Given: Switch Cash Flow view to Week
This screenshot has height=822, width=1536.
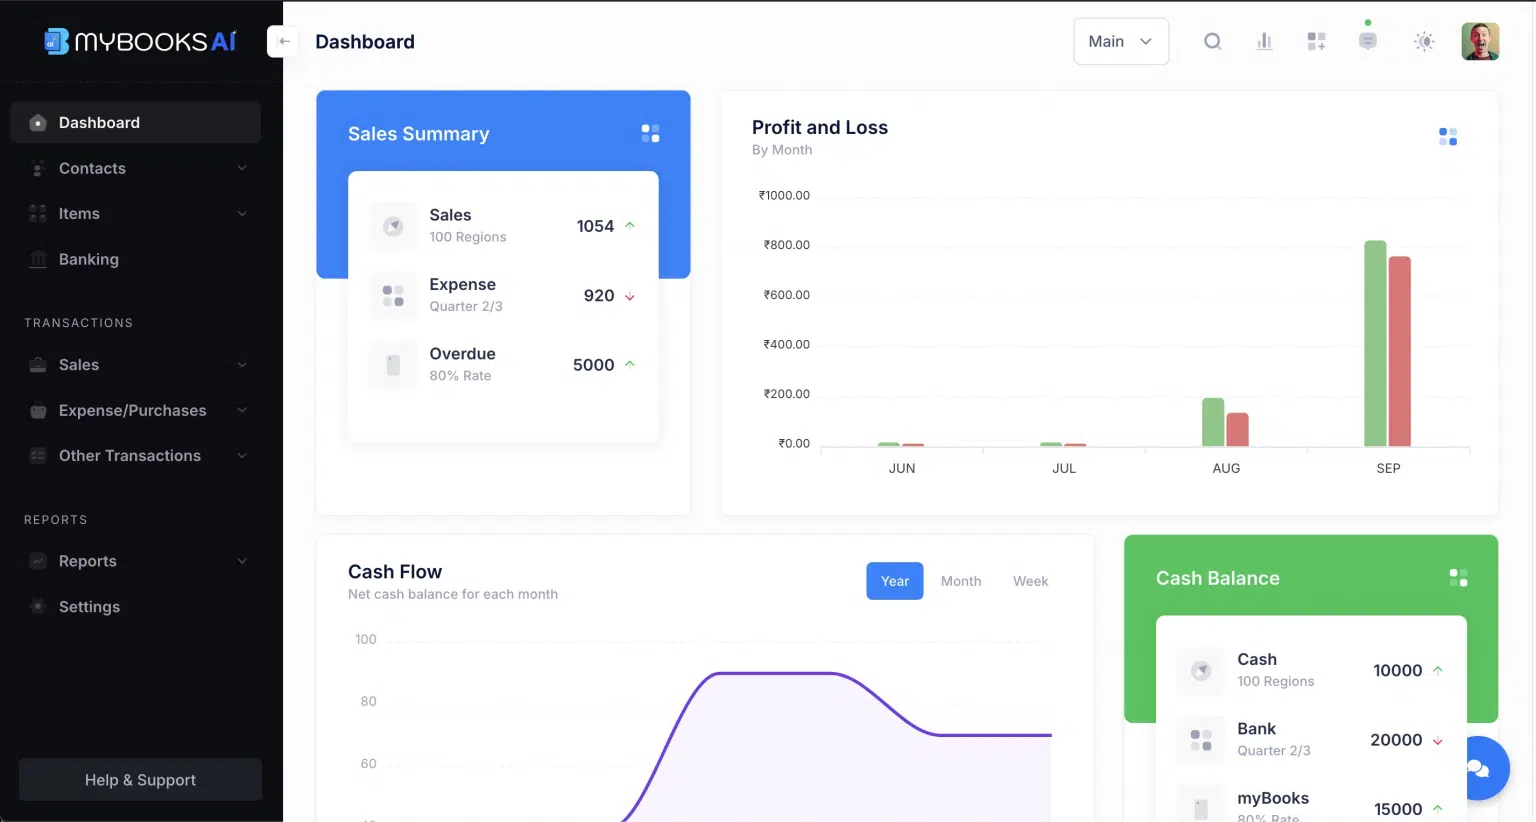Looking at the screenshot, I should click(x=1030, y=581).
